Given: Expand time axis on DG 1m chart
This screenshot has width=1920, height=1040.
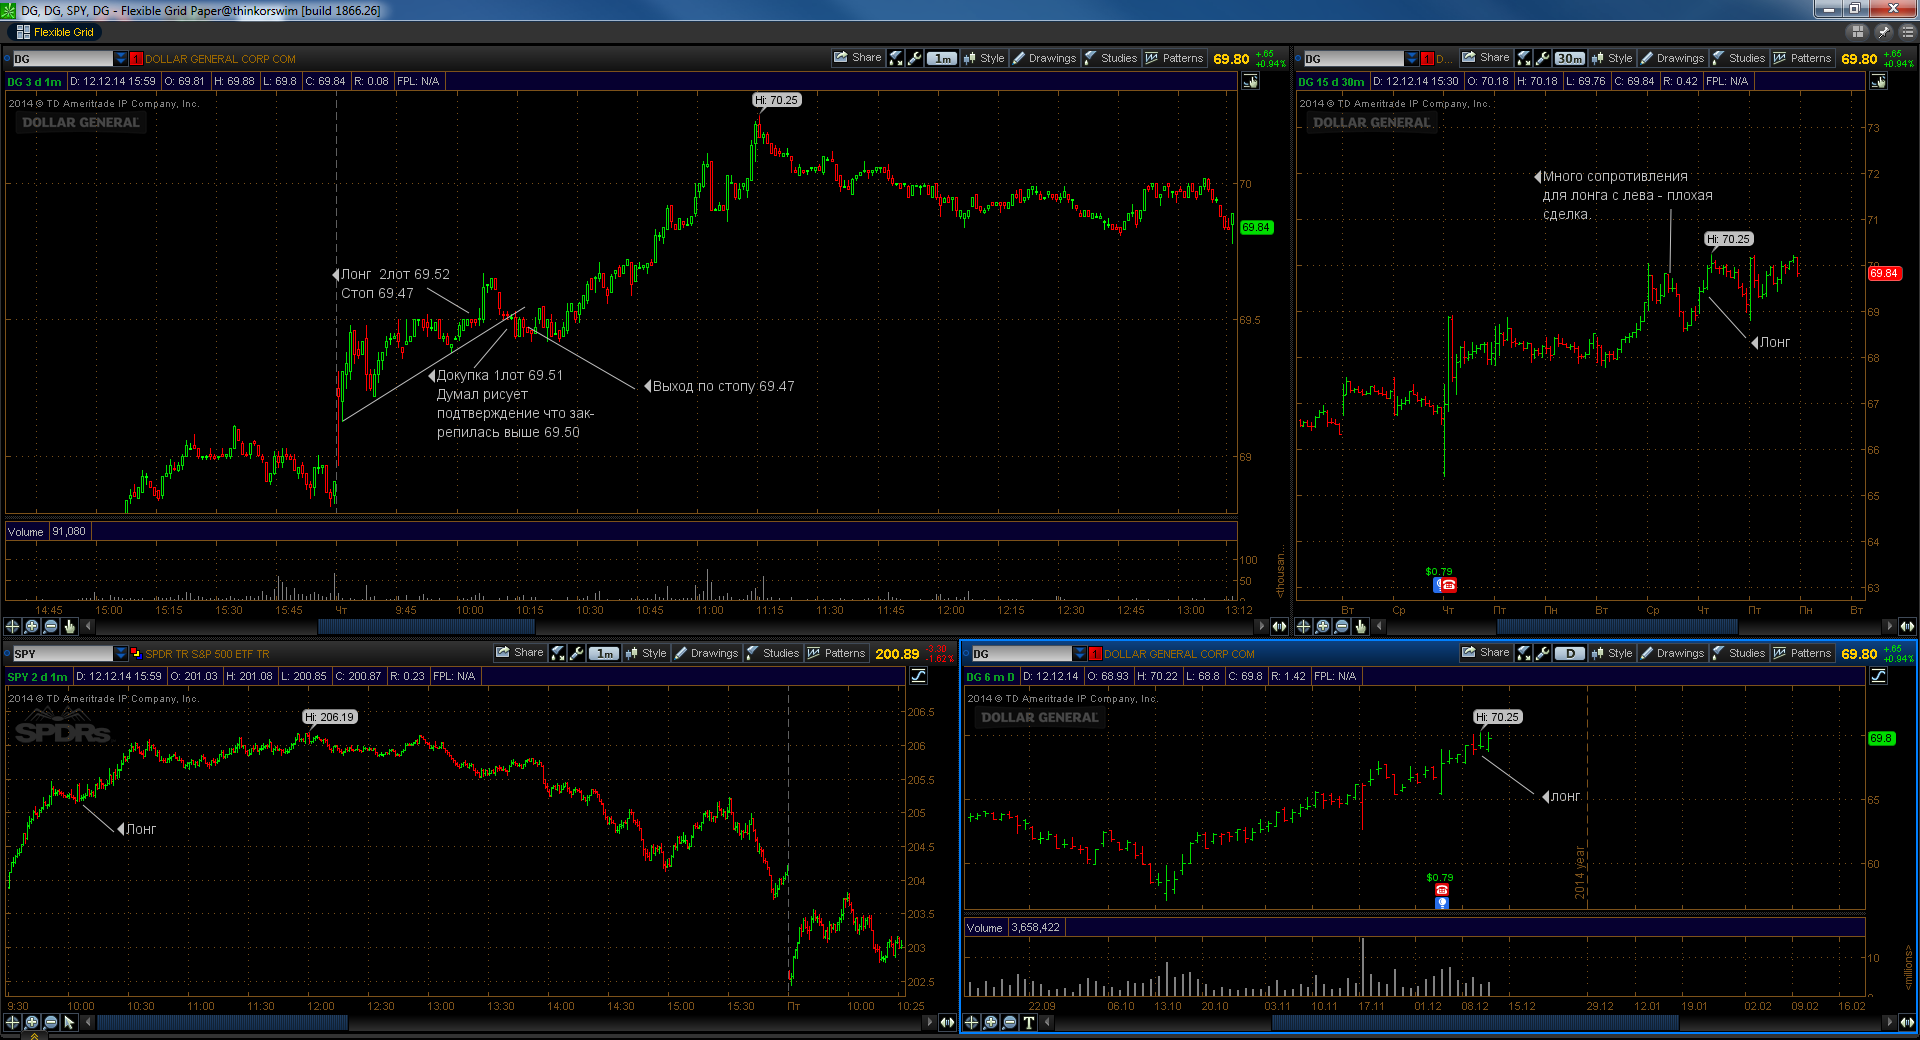Looking at the screenshot, I should (1279, 626).
